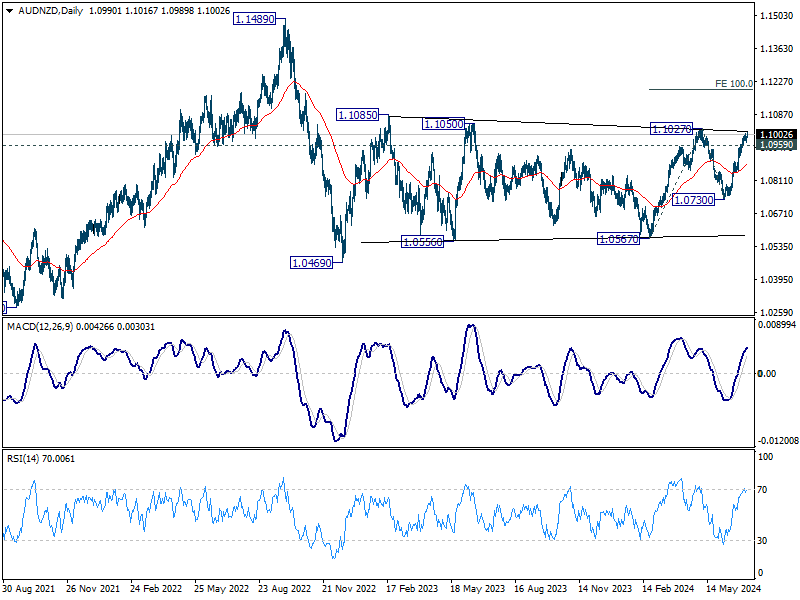The height and width of the screenshot is (600, 800).
Task: Select the 1.15030 price scale value
Action: 777,16
